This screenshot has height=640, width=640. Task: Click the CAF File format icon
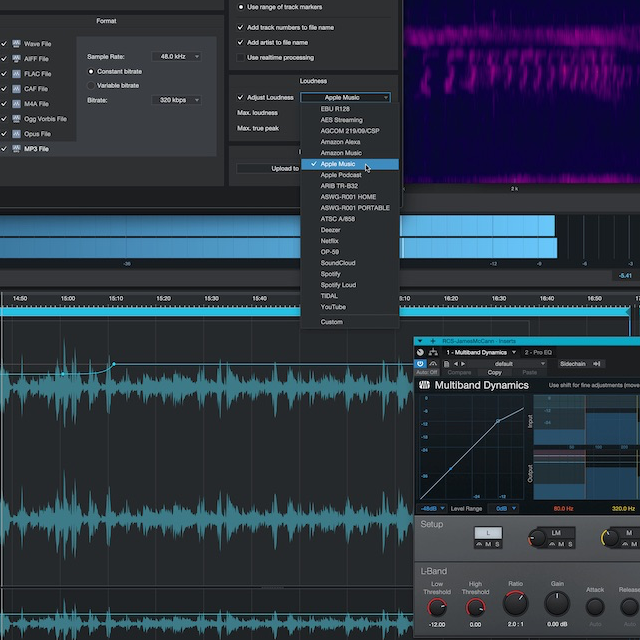(x=16, y=89)
